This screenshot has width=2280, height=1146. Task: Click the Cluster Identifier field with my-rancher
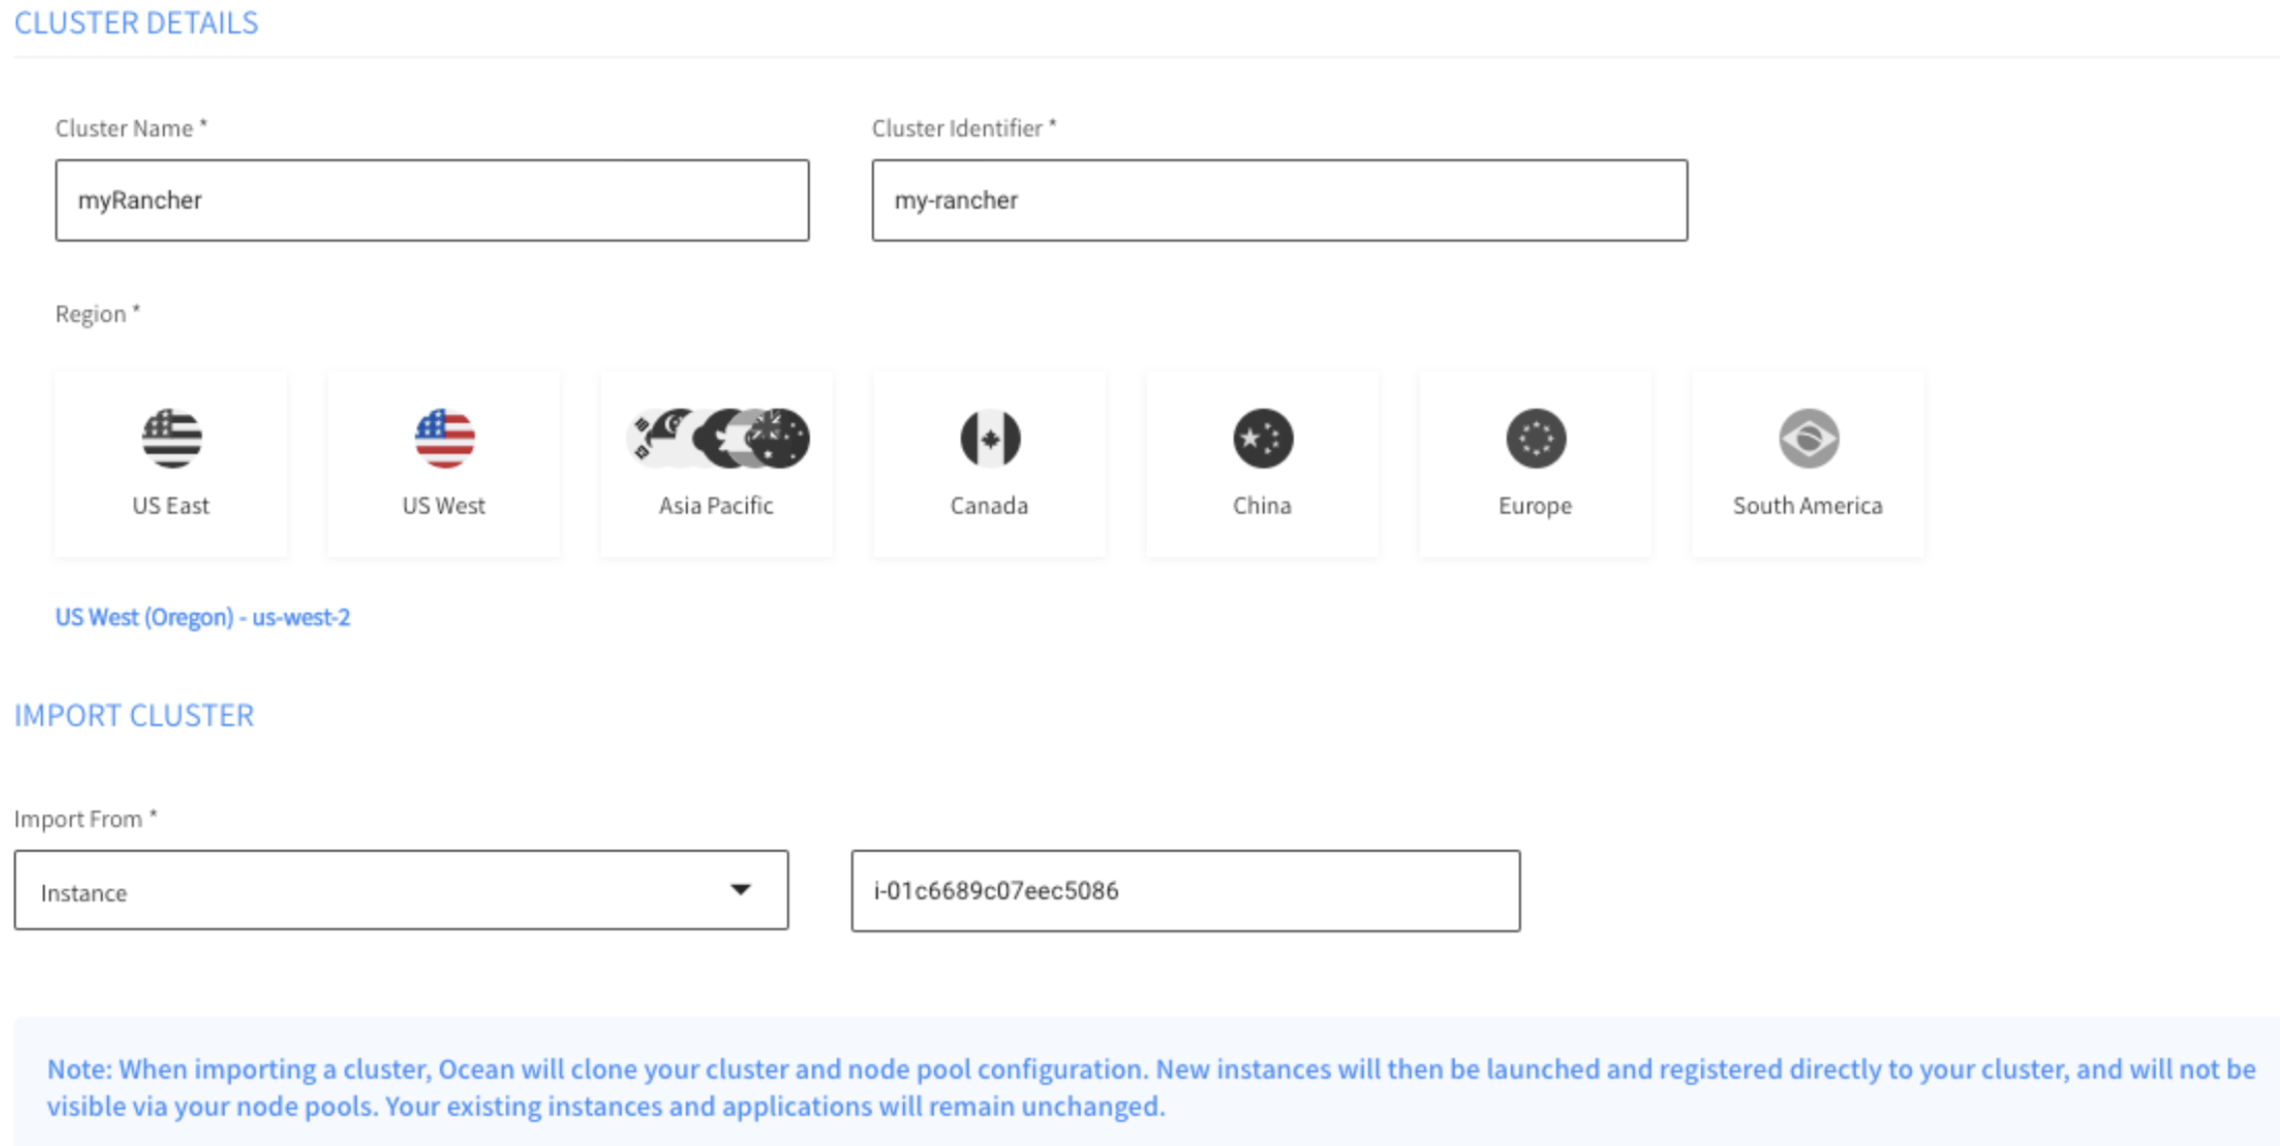[x=1279, y=200]
